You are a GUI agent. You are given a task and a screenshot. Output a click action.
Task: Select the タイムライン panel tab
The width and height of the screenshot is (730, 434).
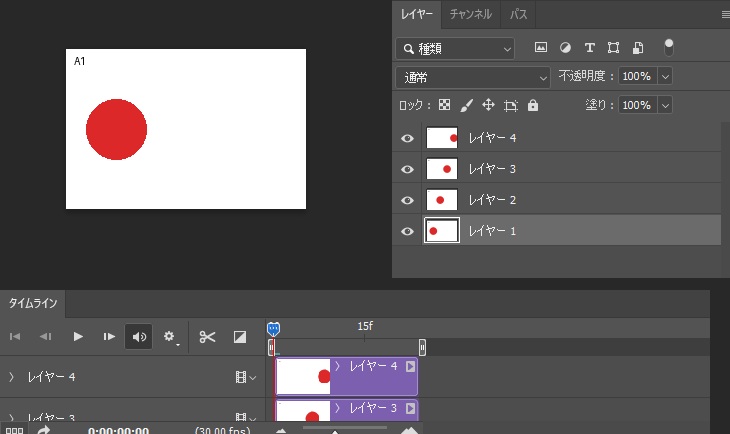33,303
